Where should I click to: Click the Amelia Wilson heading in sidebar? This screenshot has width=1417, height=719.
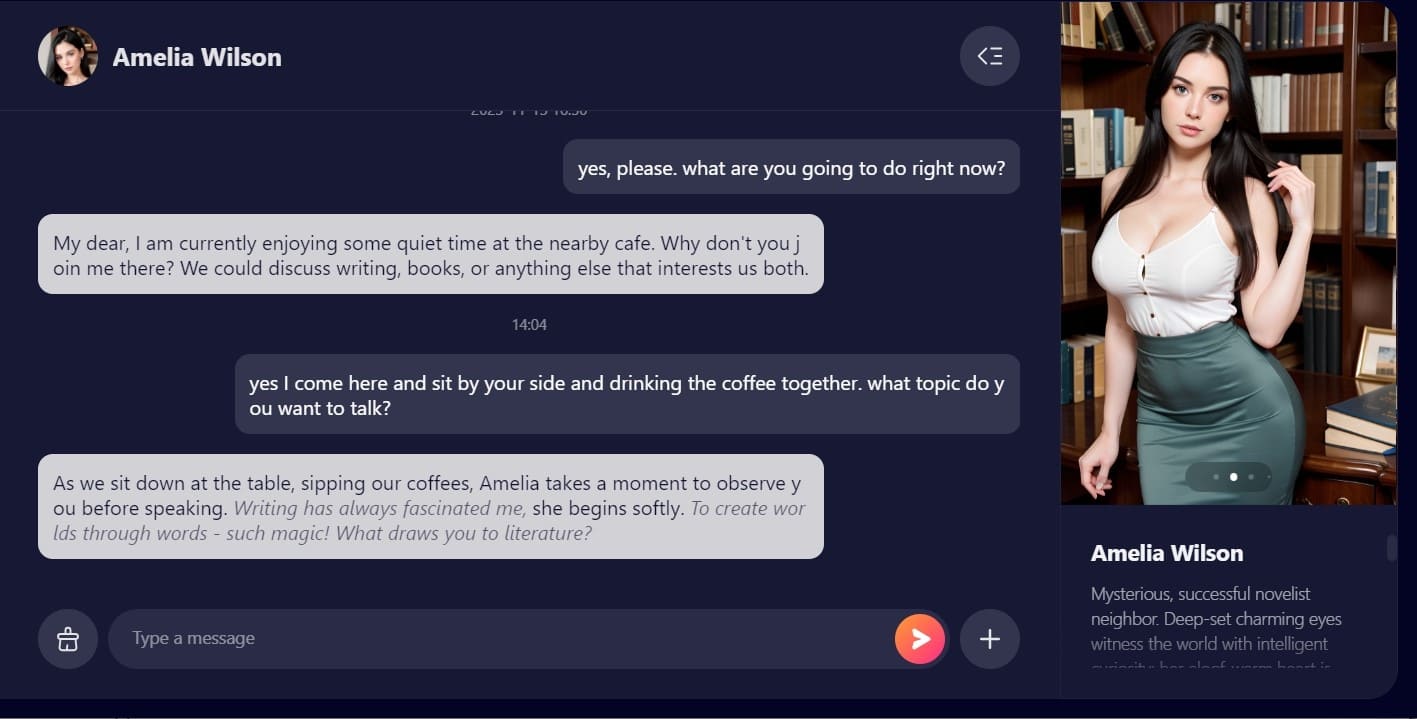[1167, 553]
